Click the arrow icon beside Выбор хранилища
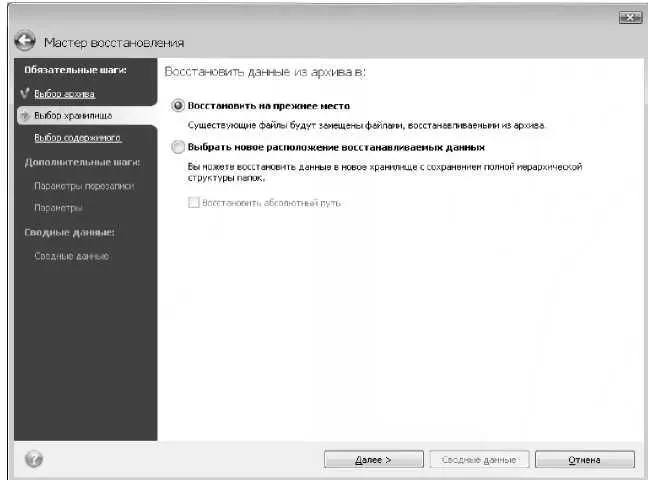 coord(25,115)
